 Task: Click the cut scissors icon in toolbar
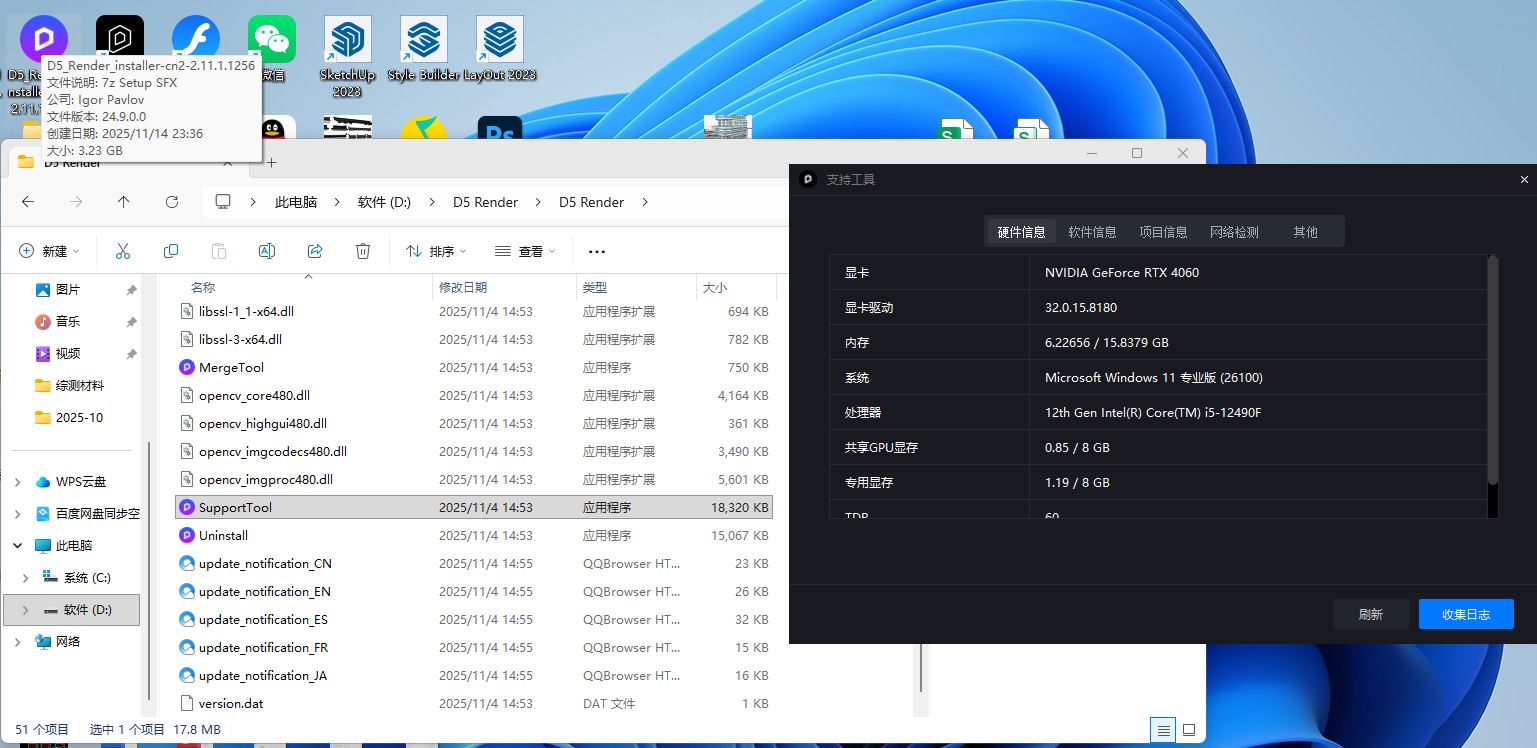[x=123, y=251]
